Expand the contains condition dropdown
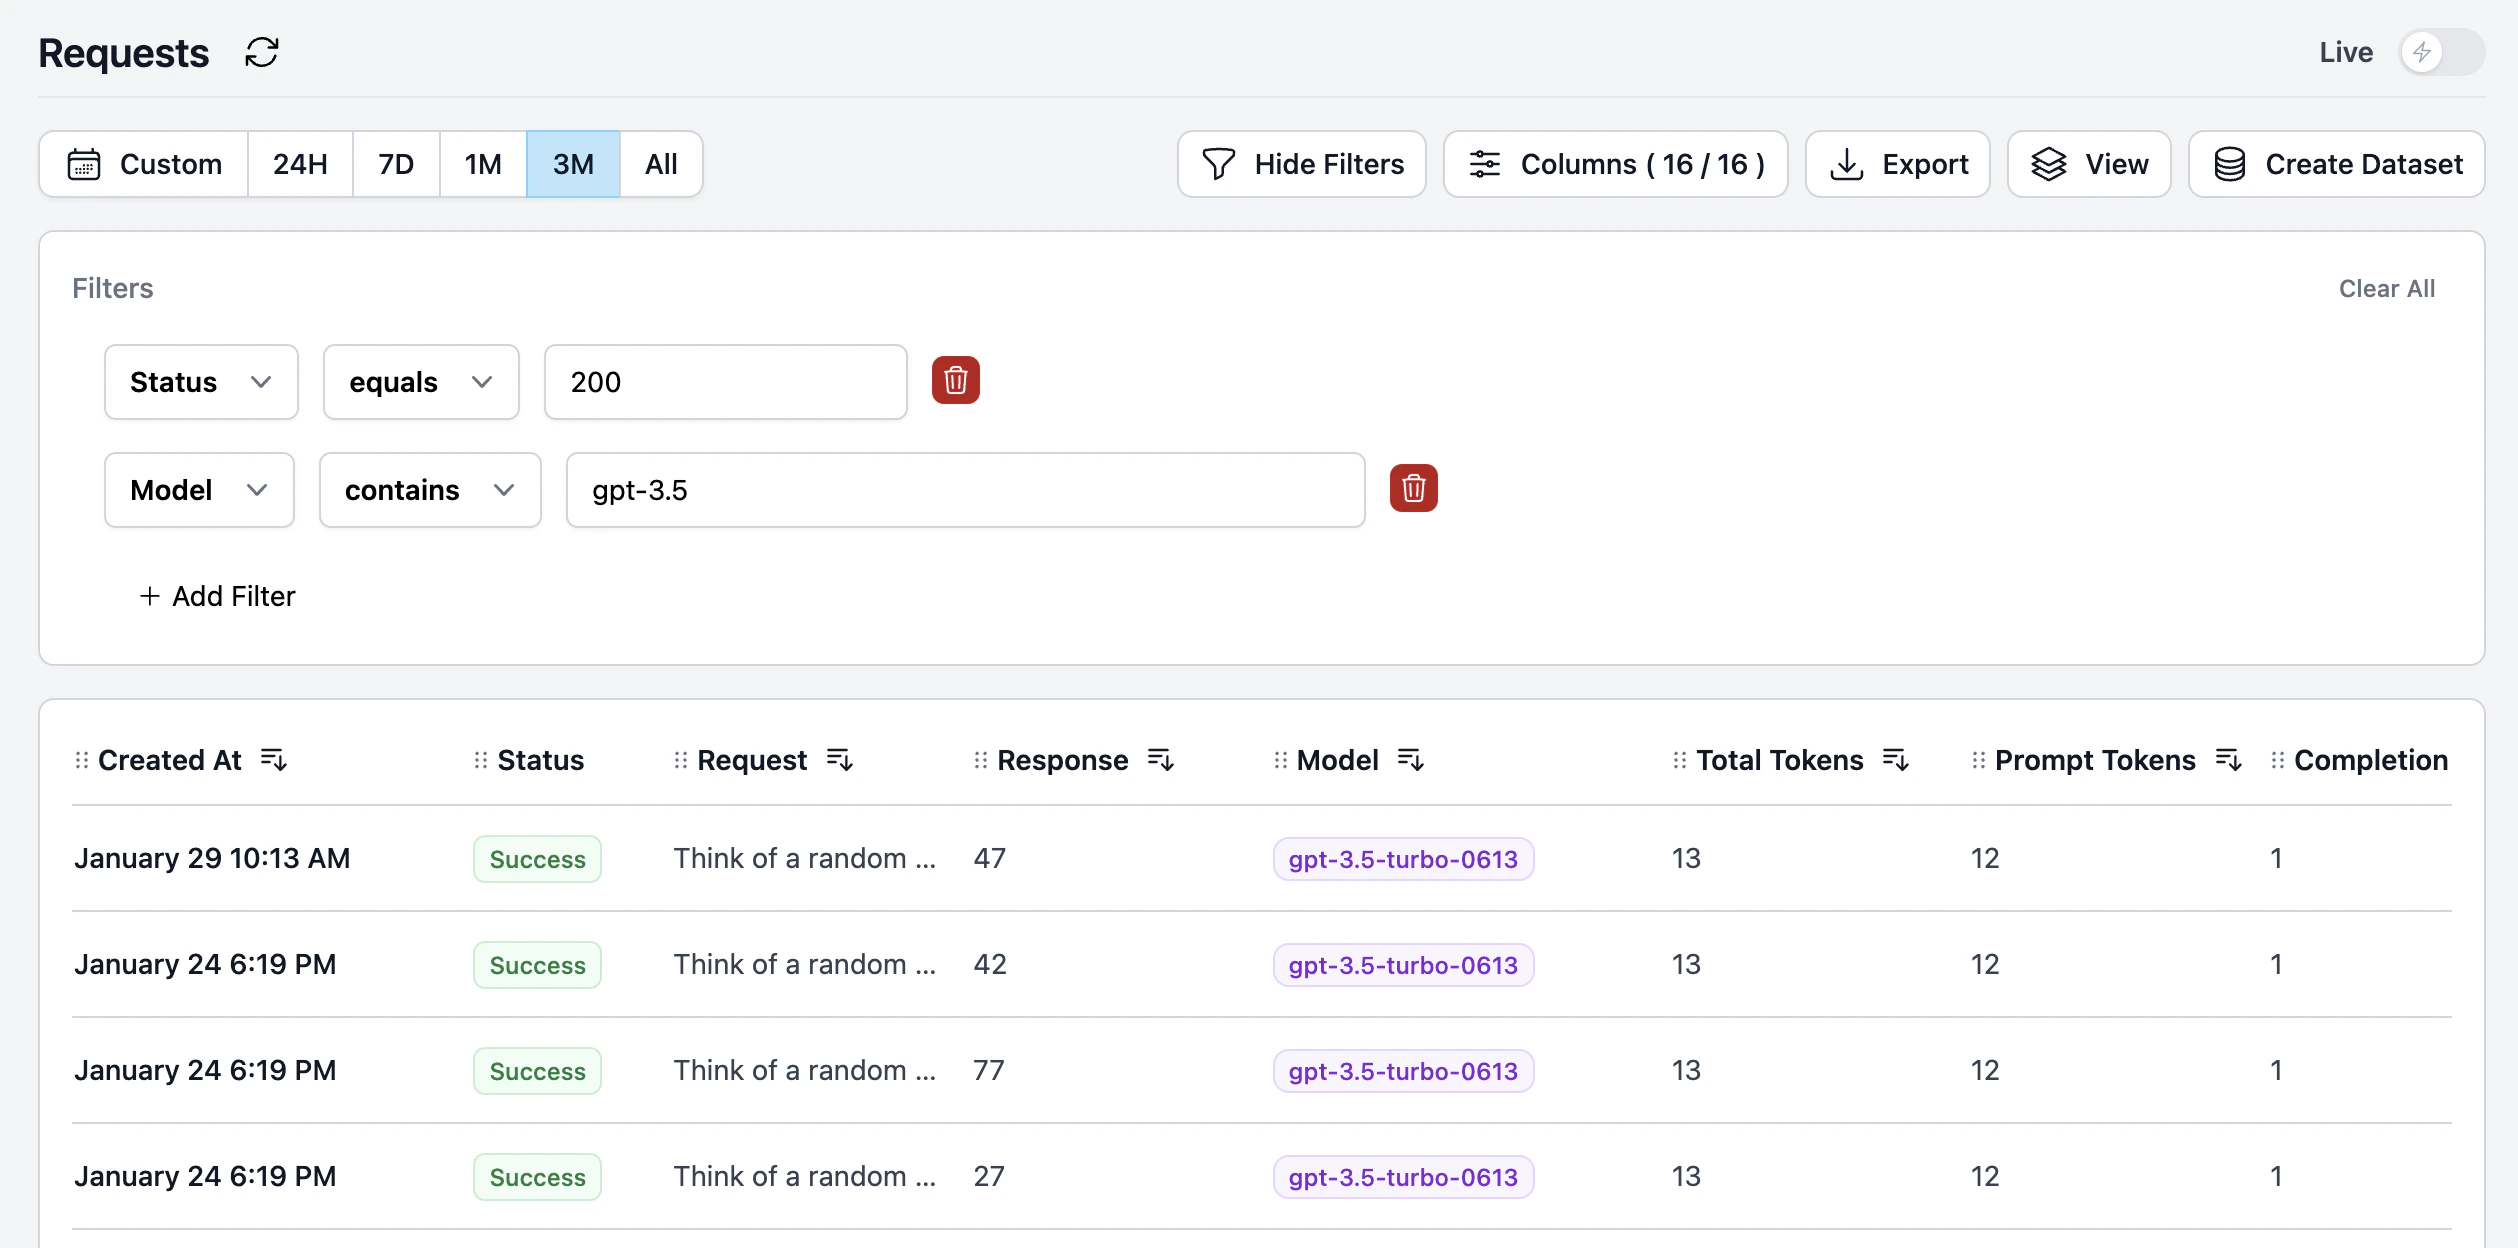This screenshot has height=1248, width=2518. coord(429,489)
